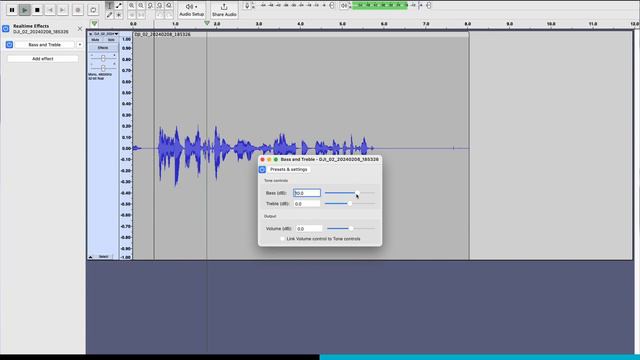Enable Link Volume control to Tone controls
Viewport: 640px width, 360px height.
click(x=282, y=239)
